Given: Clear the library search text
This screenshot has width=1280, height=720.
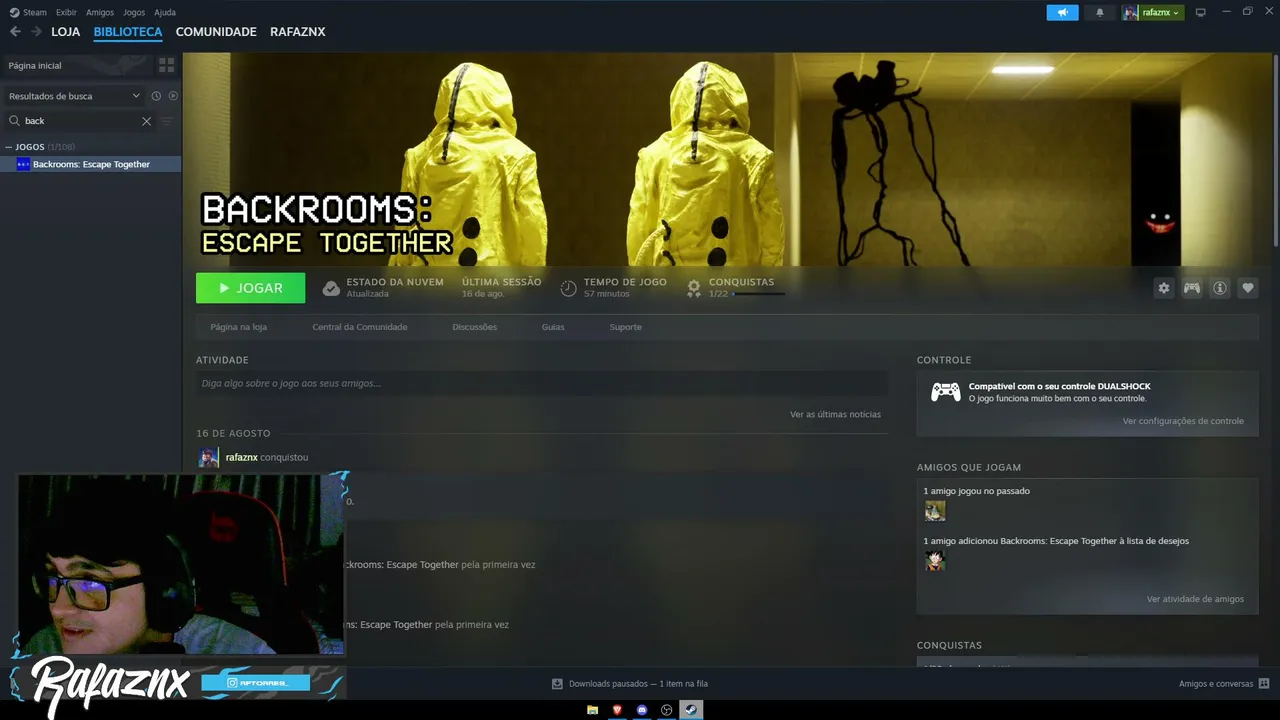Looking at the screenshot, I should coord(146,121).
